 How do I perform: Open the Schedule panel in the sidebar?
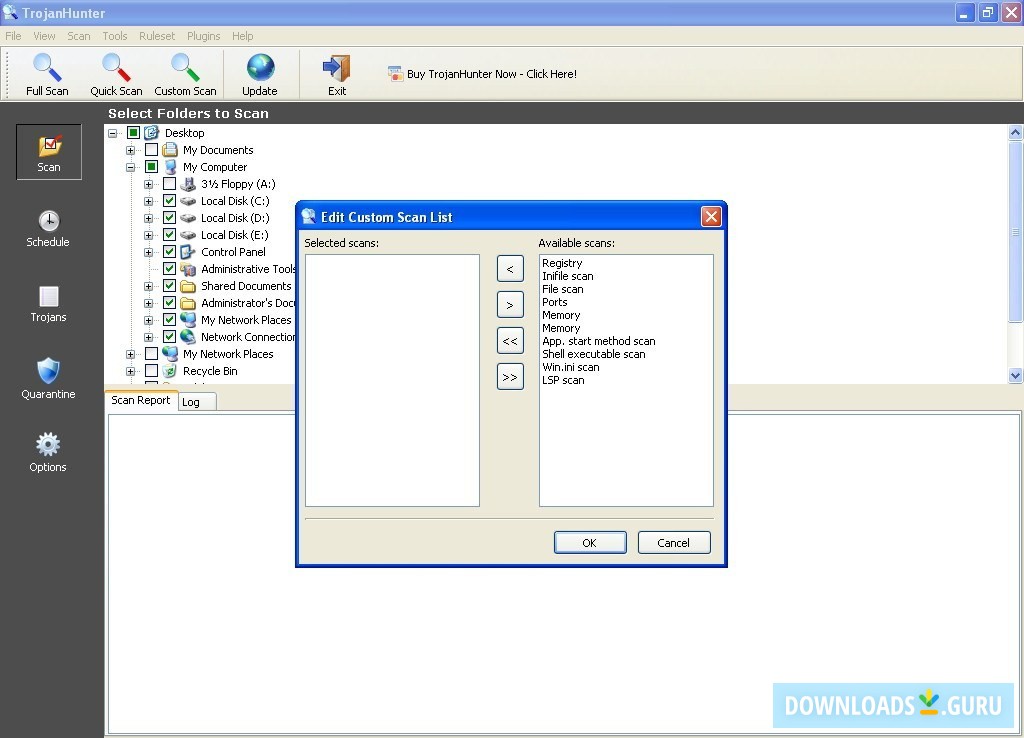point(48,228)
